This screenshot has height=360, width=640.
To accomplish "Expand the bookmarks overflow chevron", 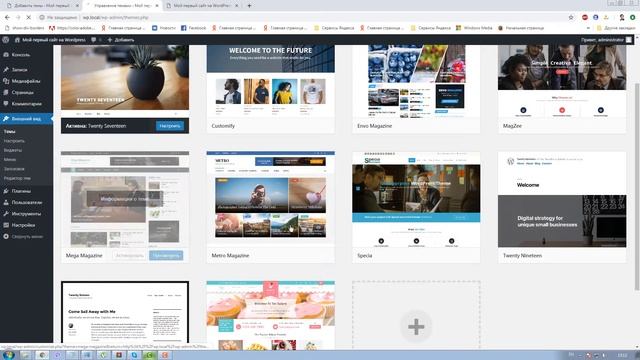I will pyautogui.click(x=588, y=28).
